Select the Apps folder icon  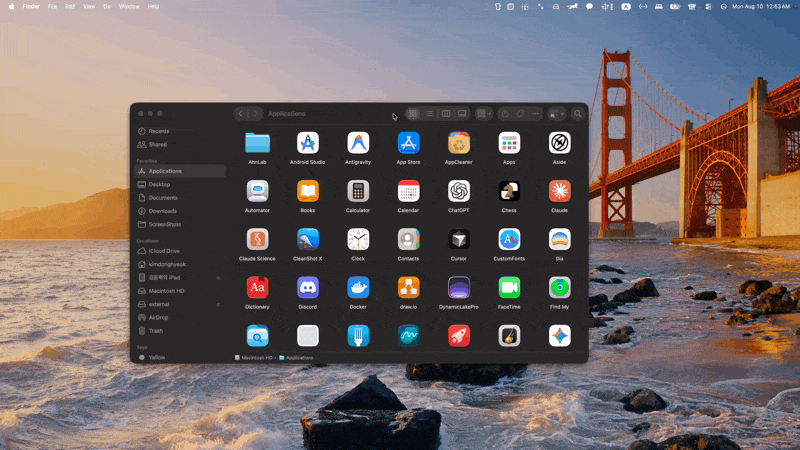coord(509,143)
